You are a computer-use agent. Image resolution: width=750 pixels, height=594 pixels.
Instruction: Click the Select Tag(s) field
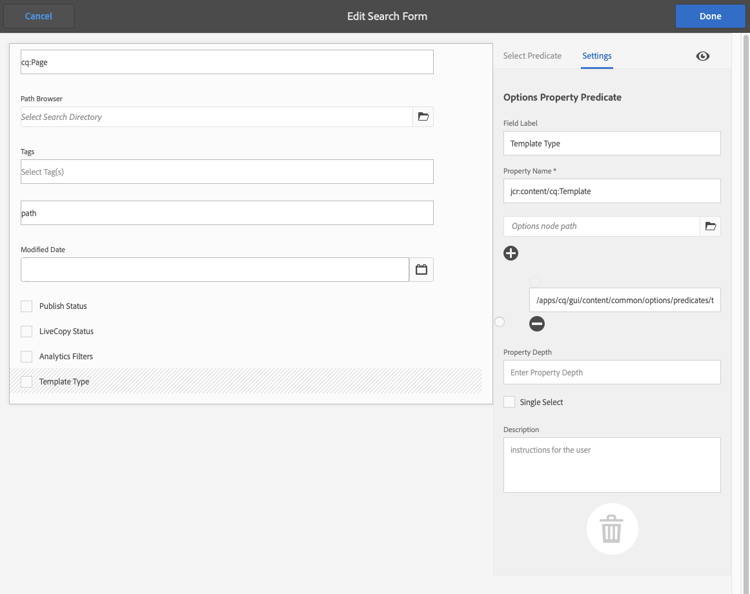[227, 172]
